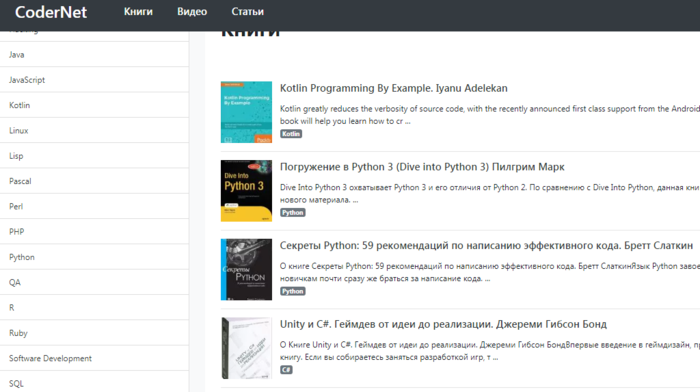
Task: Open the Книги menu item
Action: tap(138, 12)
